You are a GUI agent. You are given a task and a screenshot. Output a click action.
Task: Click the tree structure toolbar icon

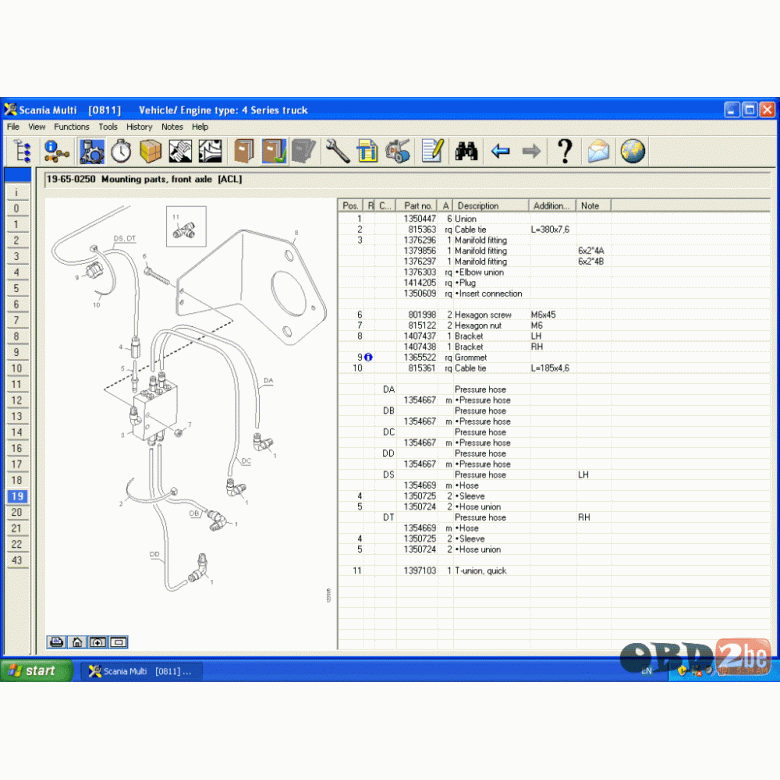[22, 151]
